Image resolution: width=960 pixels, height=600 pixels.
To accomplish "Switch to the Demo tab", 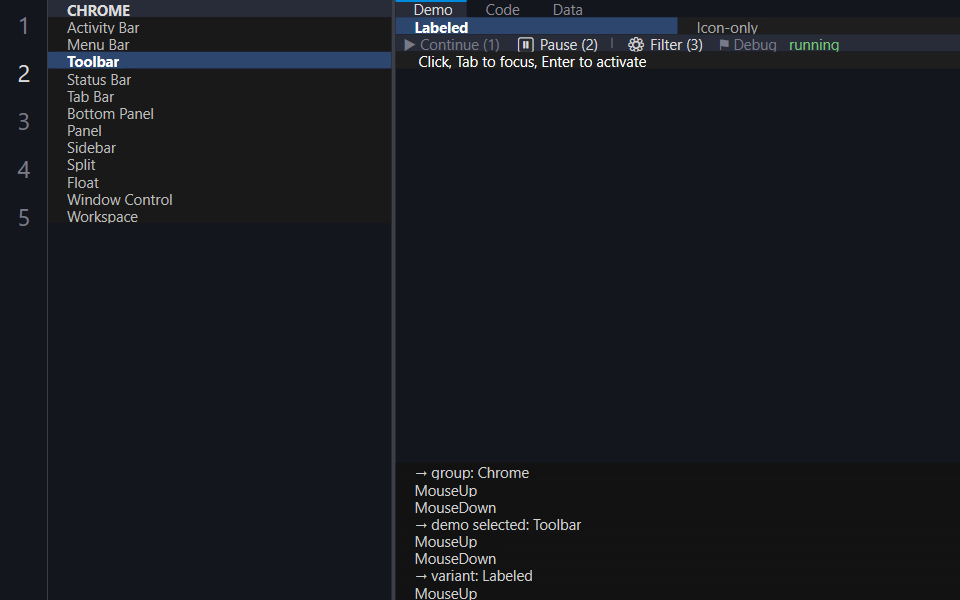I will coord(433,9).
